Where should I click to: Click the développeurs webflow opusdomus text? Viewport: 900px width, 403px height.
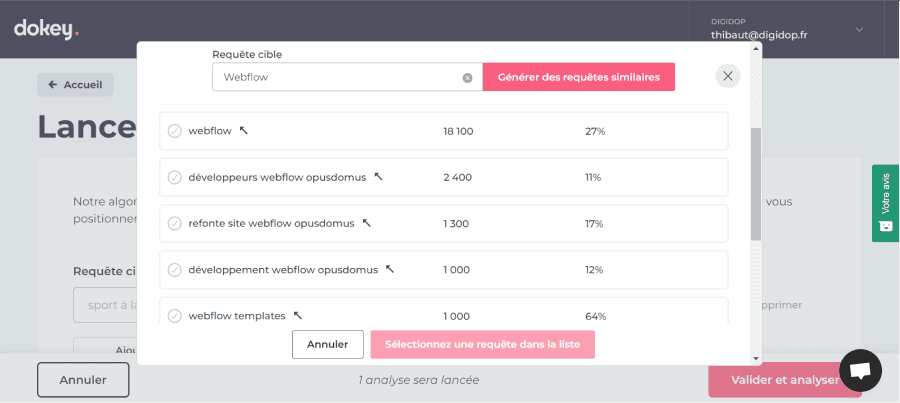(277, 178)
